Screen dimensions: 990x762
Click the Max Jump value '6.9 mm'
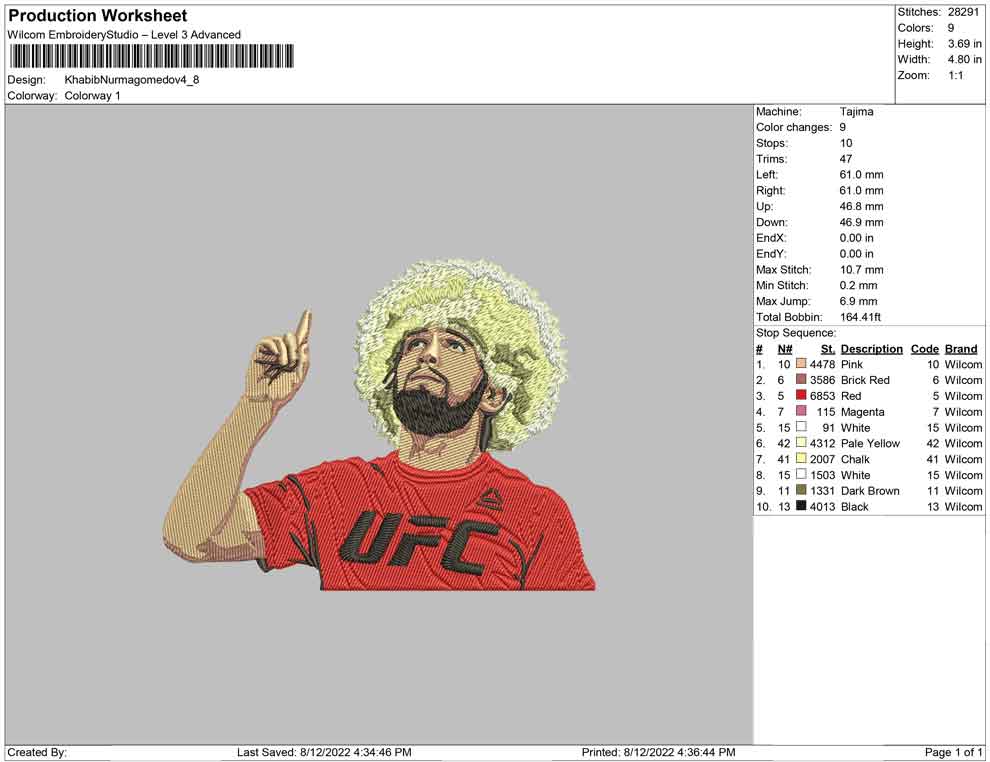pyautogui.click(x=858, y=301)
